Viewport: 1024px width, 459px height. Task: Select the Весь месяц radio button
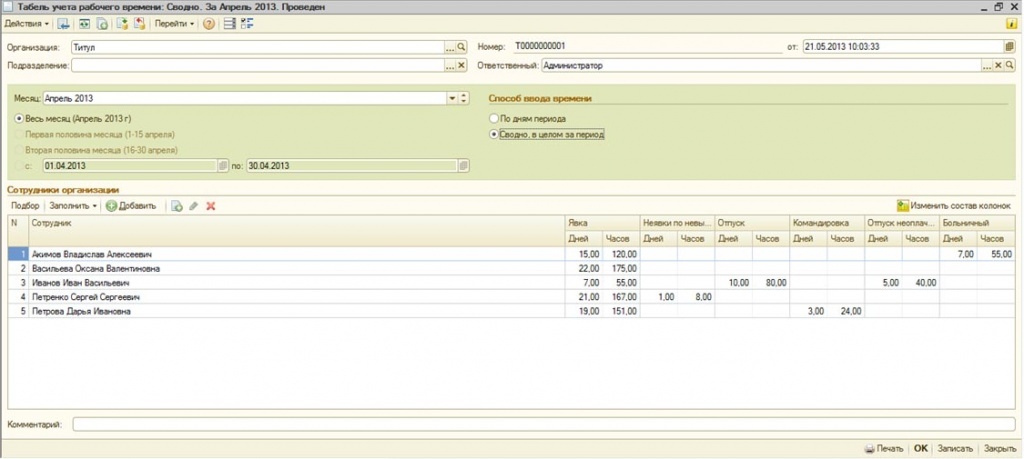20,118
